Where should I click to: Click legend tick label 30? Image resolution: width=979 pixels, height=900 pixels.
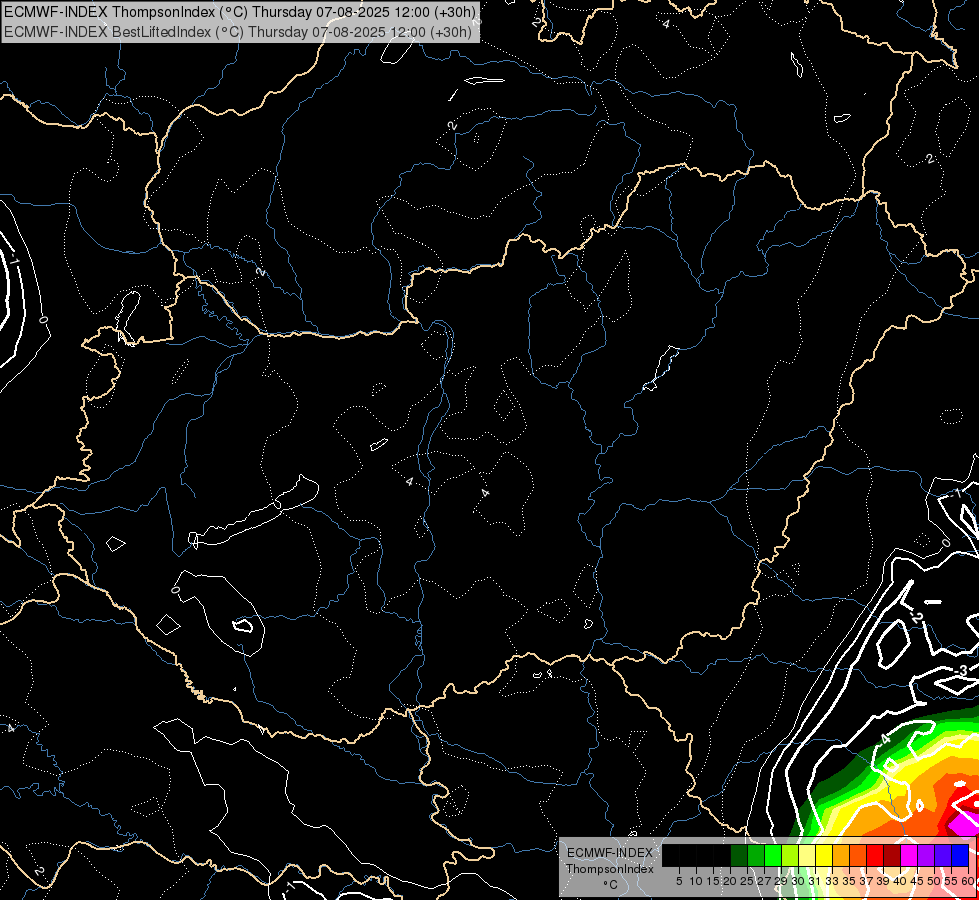click(x=799, y=881)
